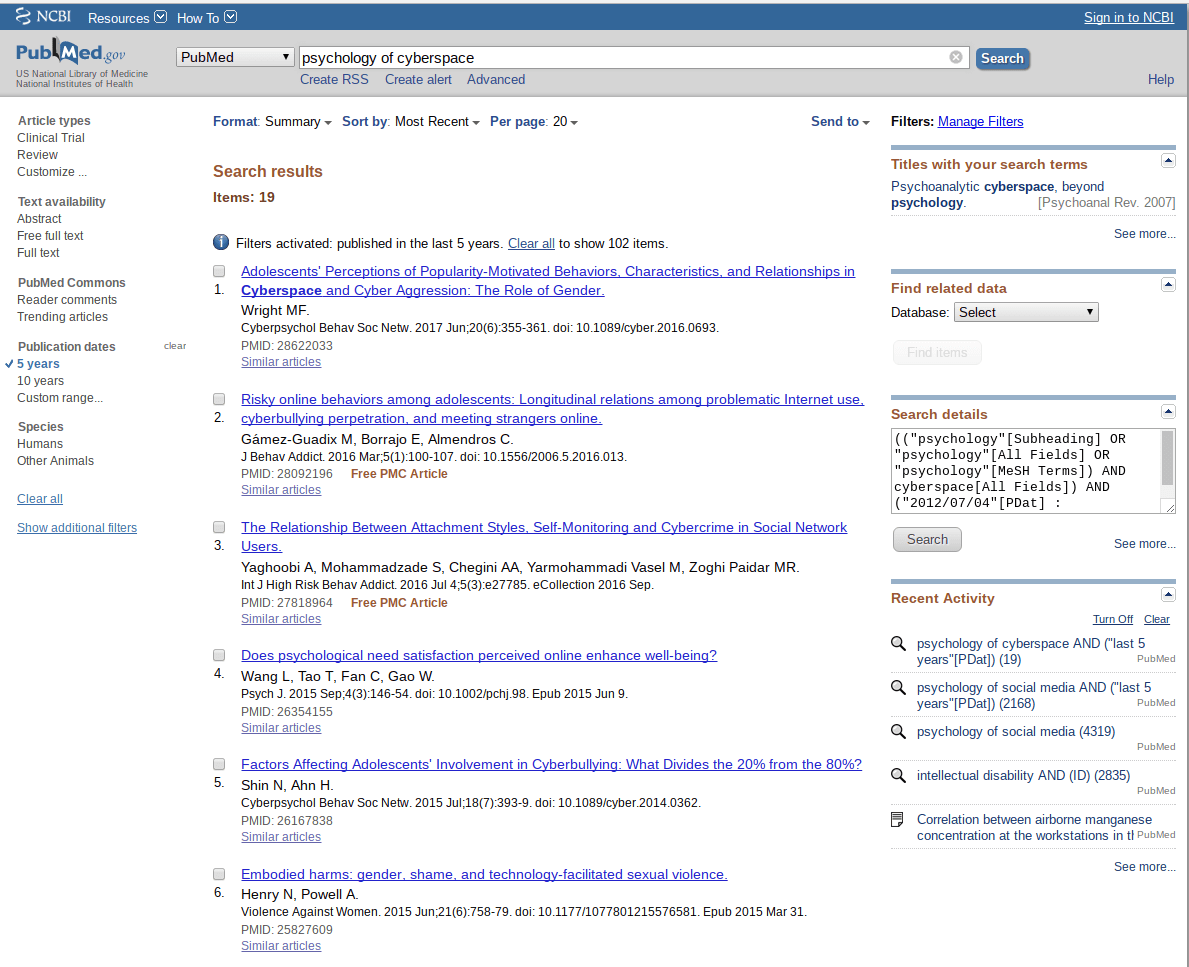
Task: Click the PubMed.gov logo
Action: tap(70, 53)
